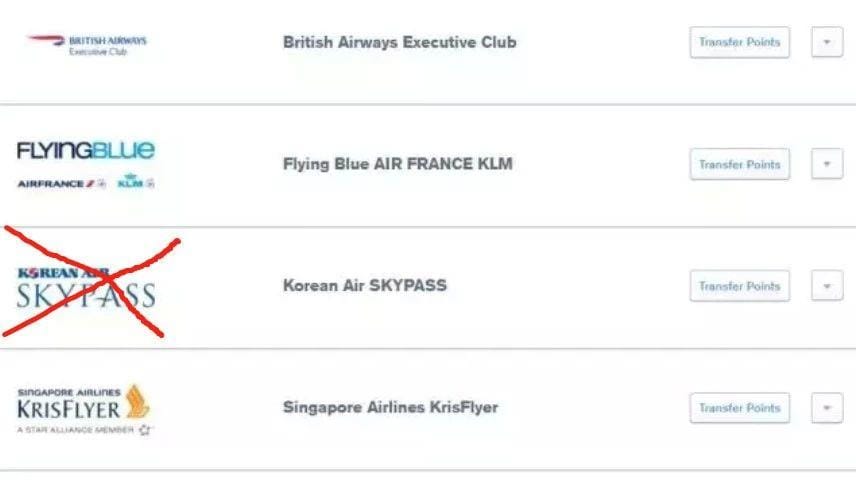The image size is (856, 481).
Task: Click the British Airways Executive Club logo
Action: pyautogui.click(x=87, y=45)
